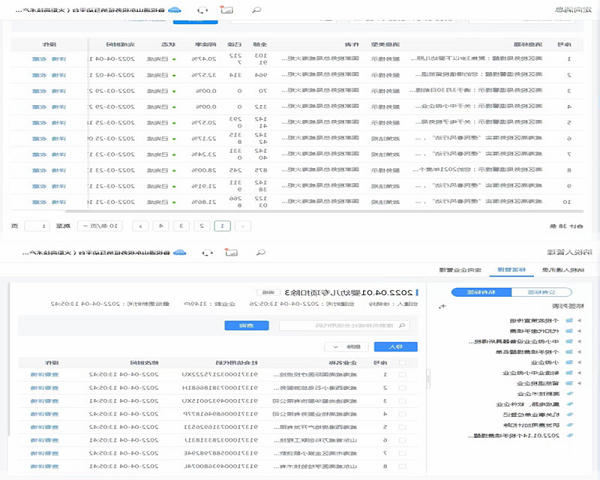Click the add-tag plus icon beside 标签列表
Screen dimensions: 600x480
[442, 306]
